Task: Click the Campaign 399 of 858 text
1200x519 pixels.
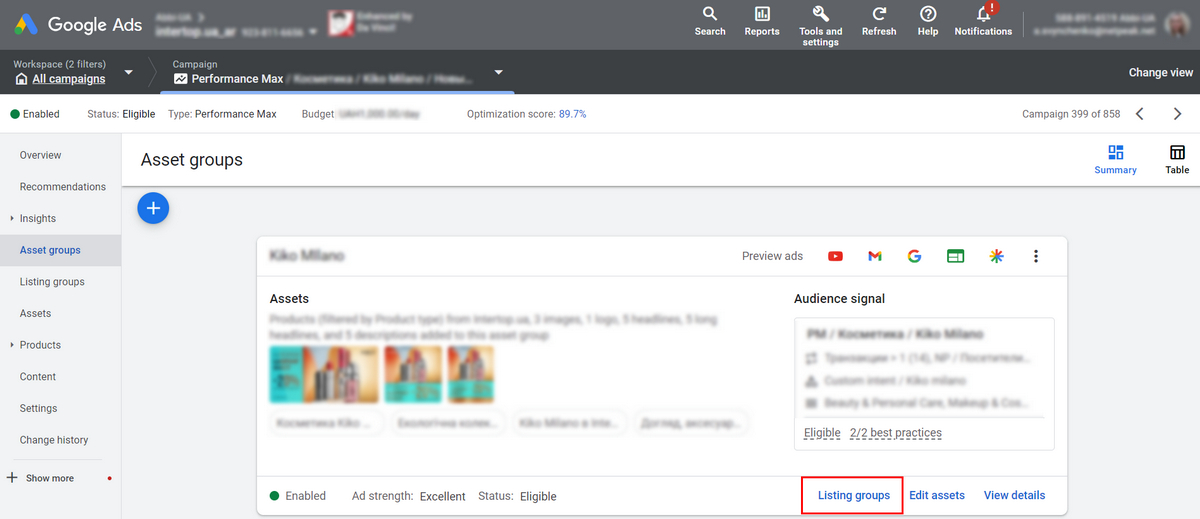Action: [1071, 114]
